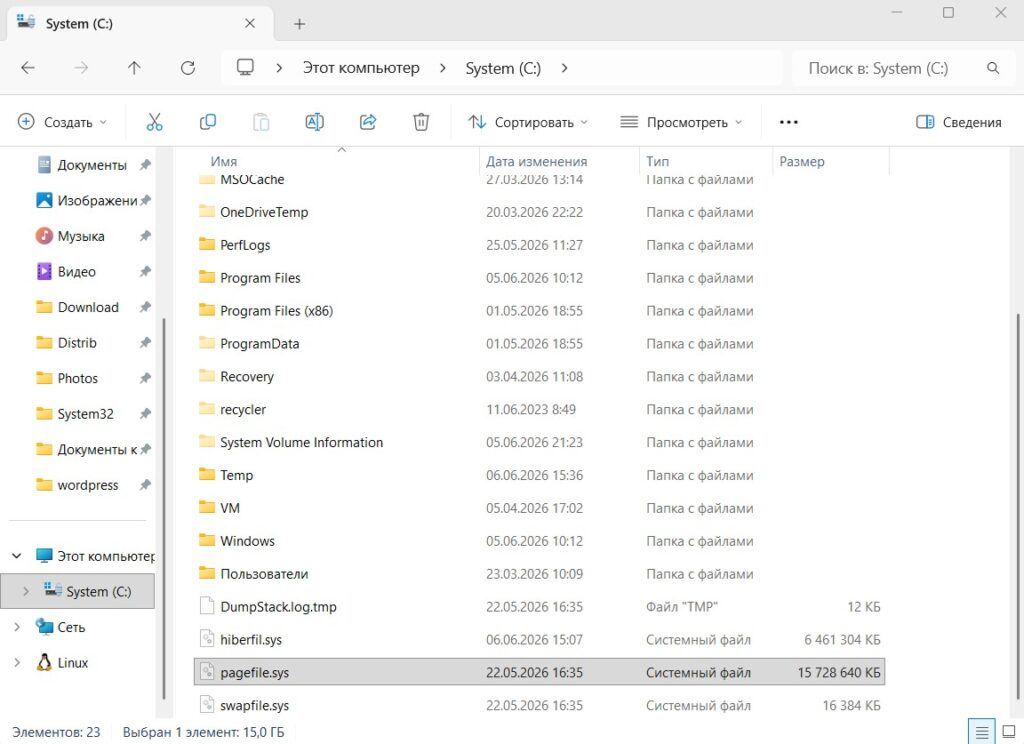The height and width of the screenshot is (744, 1024).
Task: Click the Paste clipboard icon
Action: click(261, 122)
